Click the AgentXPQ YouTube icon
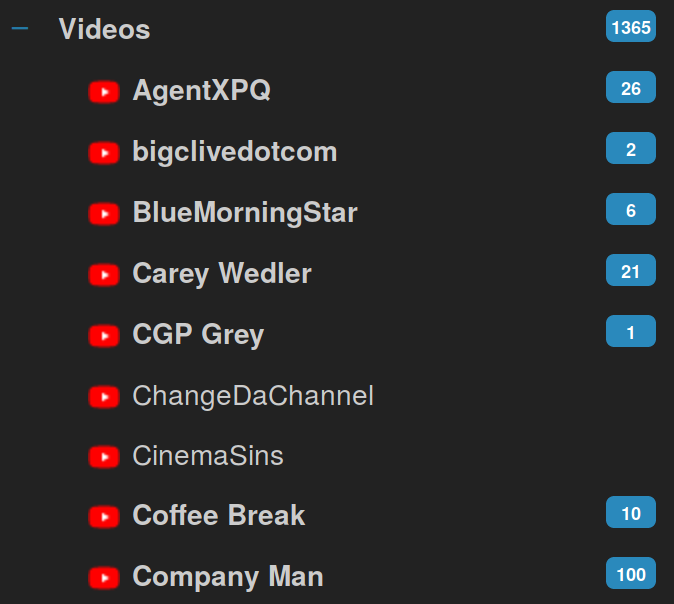 tap(104, 92)
